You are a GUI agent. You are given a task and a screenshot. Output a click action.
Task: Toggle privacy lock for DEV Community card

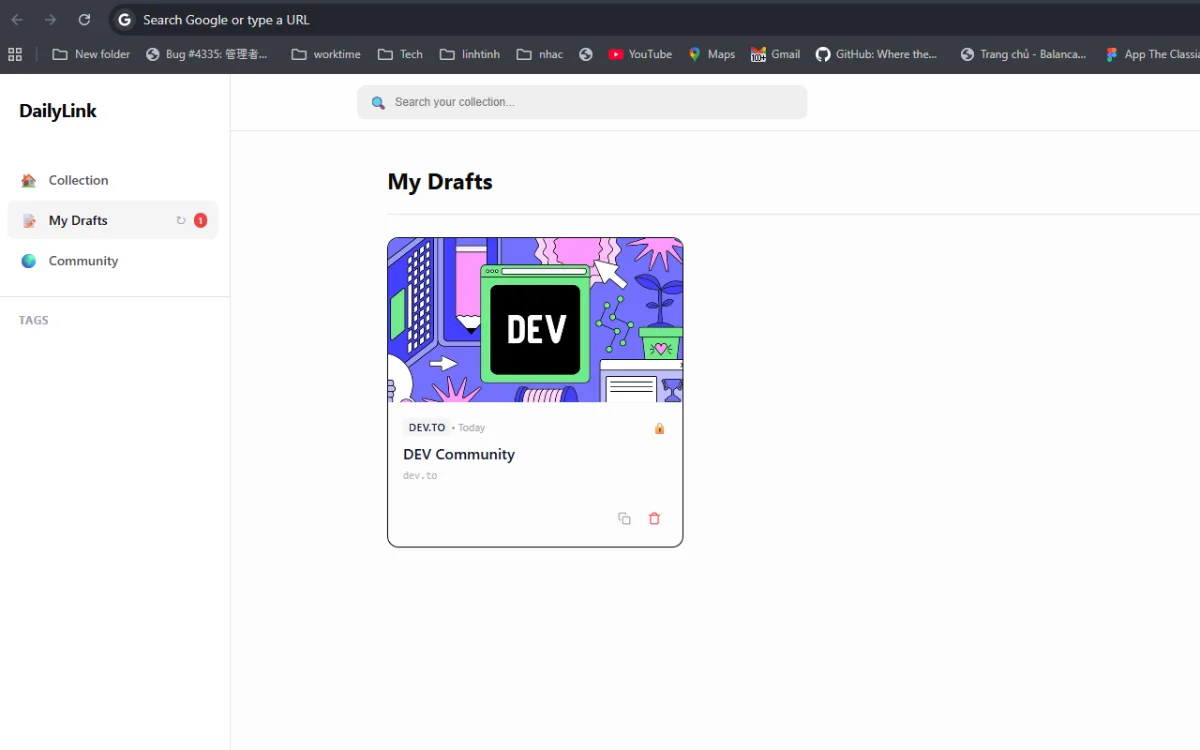point(659,427)
